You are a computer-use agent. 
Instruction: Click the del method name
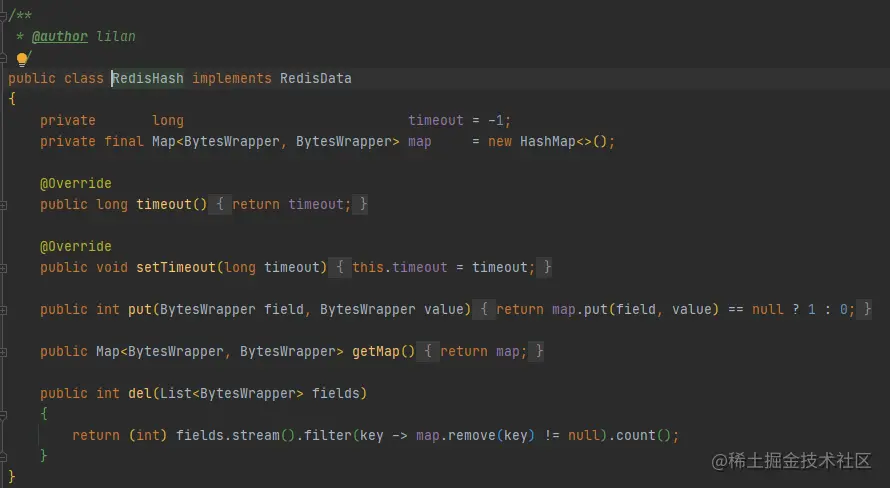tap(140, 393)
